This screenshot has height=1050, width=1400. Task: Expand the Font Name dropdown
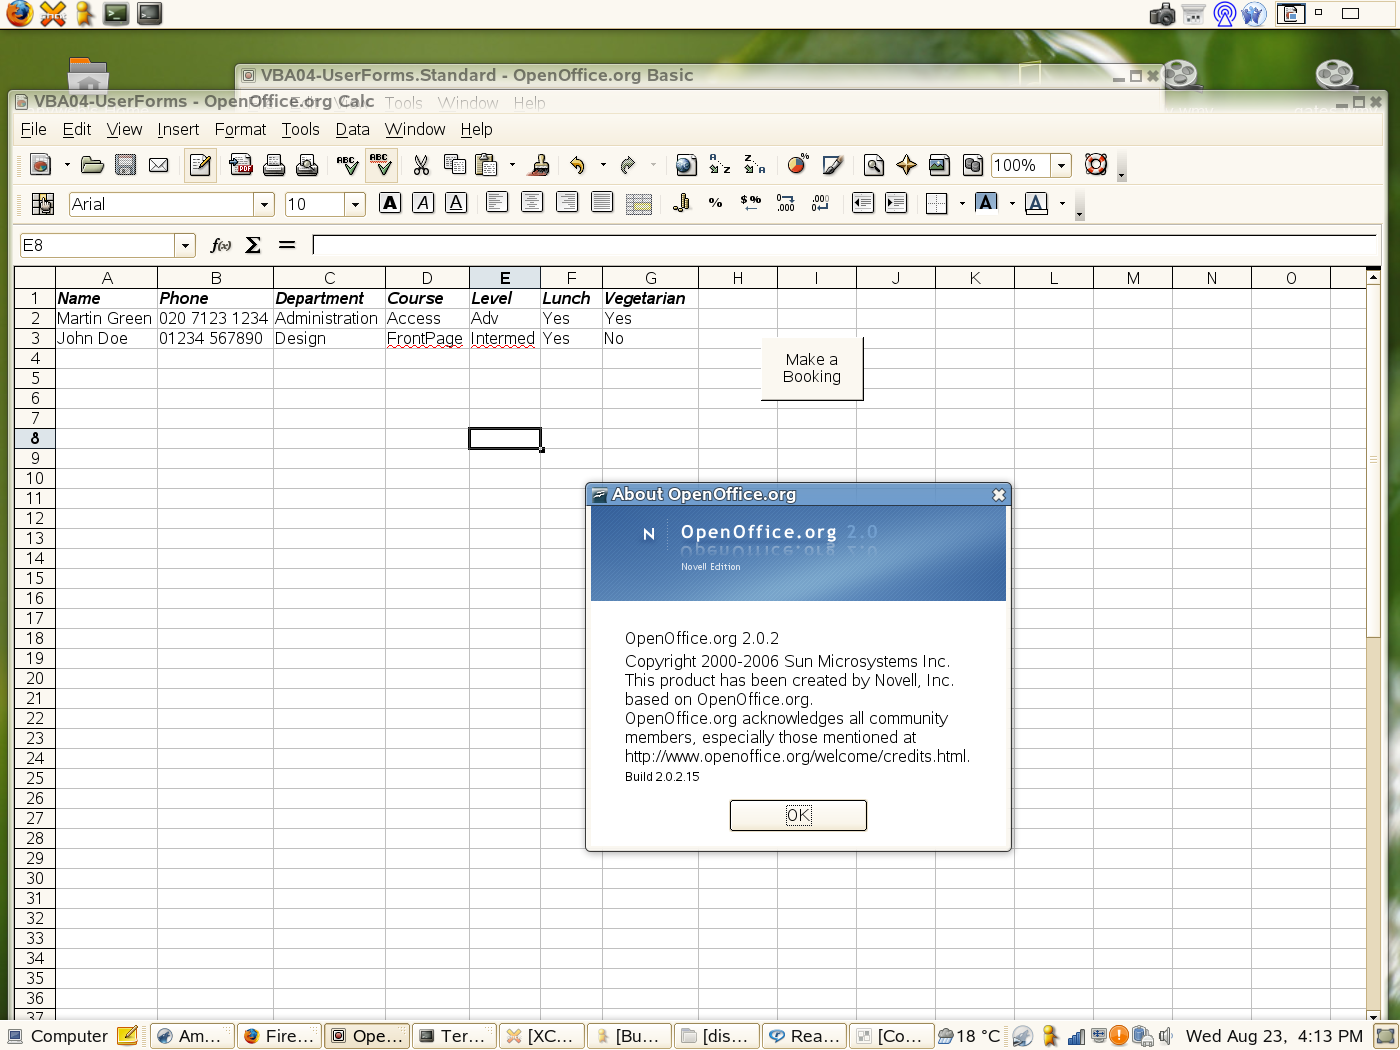pos(264,204)
